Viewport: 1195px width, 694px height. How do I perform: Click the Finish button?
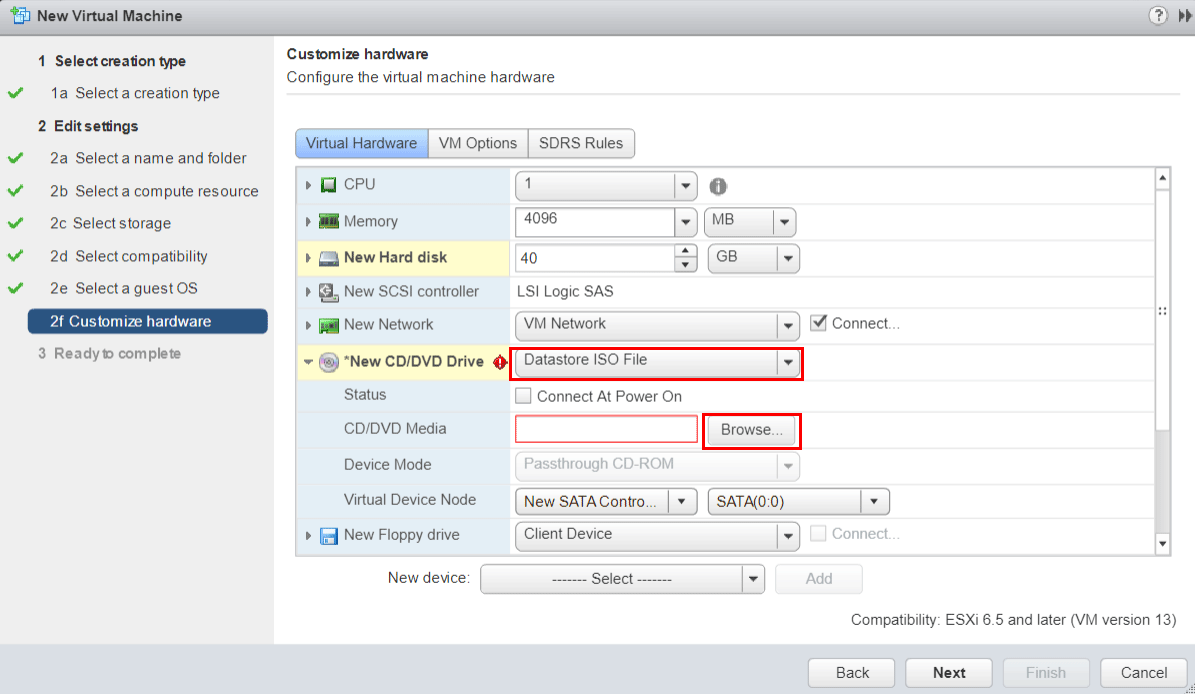click(x=1046, y=673)
